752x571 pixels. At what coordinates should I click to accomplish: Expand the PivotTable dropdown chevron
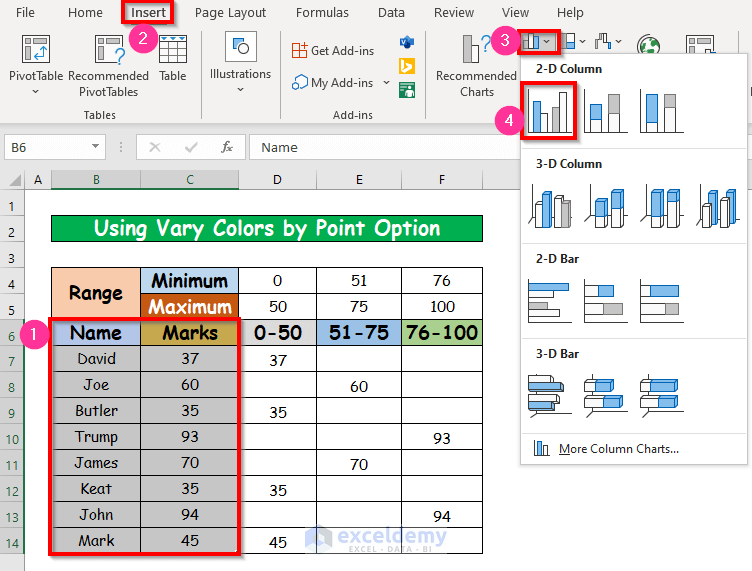pos(35,92)
